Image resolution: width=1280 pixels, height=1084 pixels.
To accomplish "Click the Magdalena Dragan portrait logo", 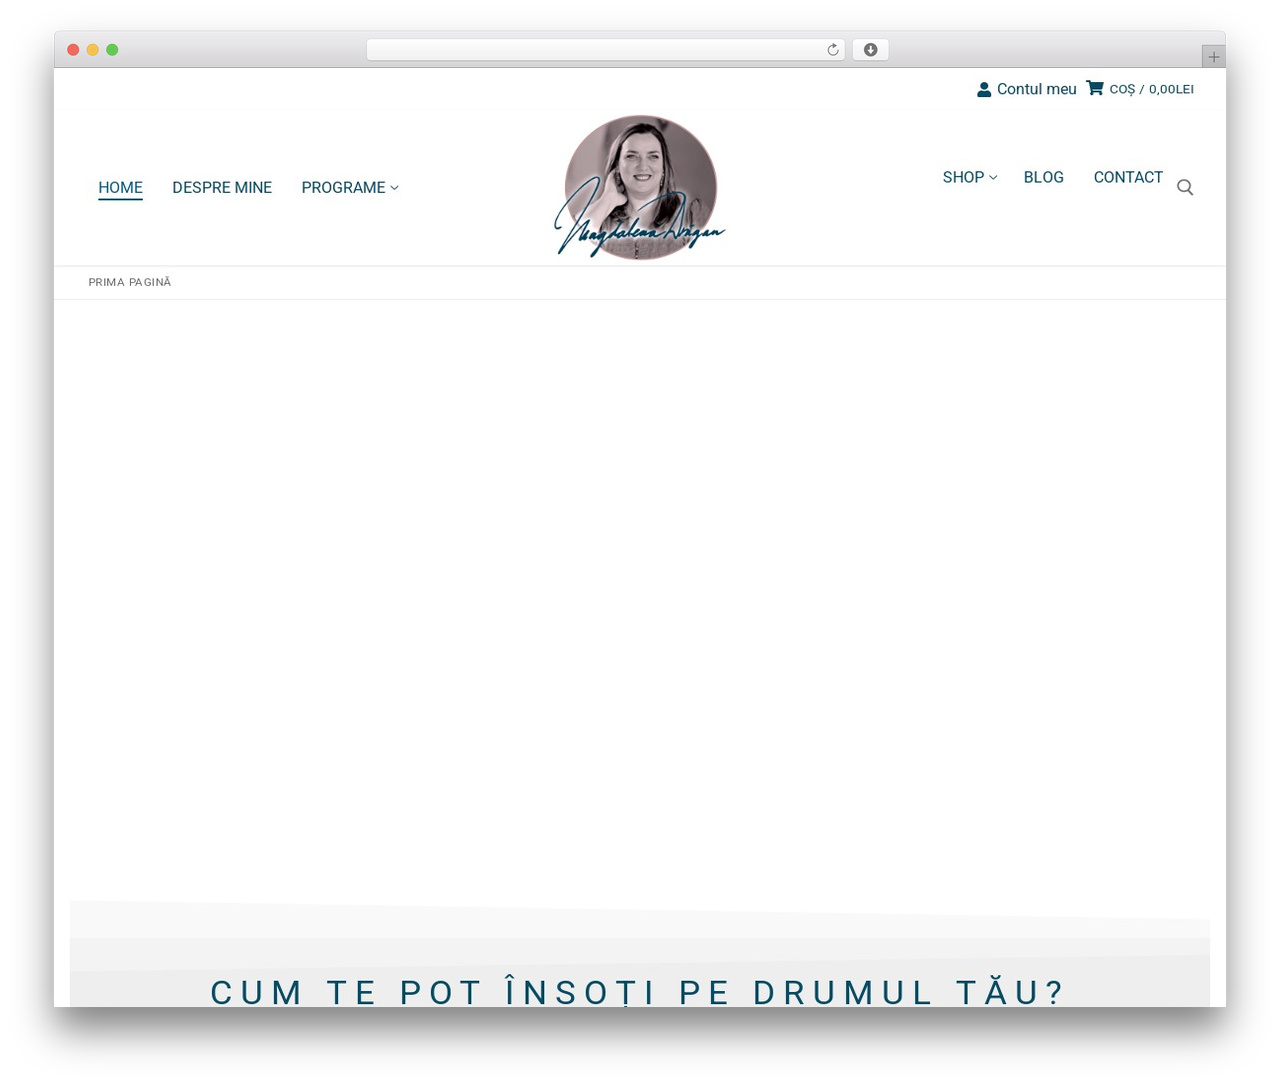I will point(640,187).
